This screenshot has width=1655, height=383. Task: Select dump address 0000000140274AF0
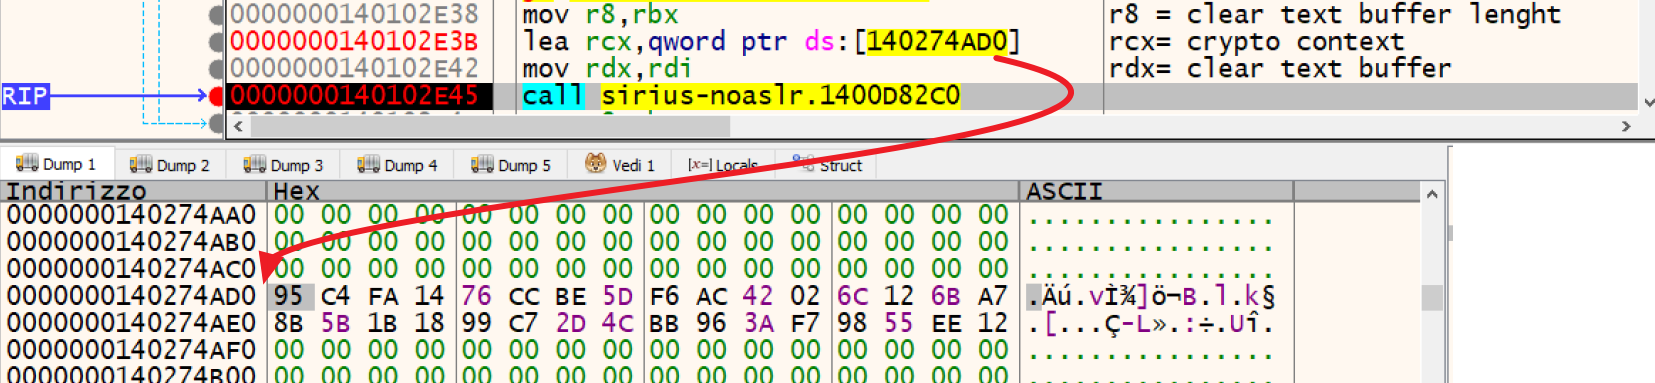131,350
